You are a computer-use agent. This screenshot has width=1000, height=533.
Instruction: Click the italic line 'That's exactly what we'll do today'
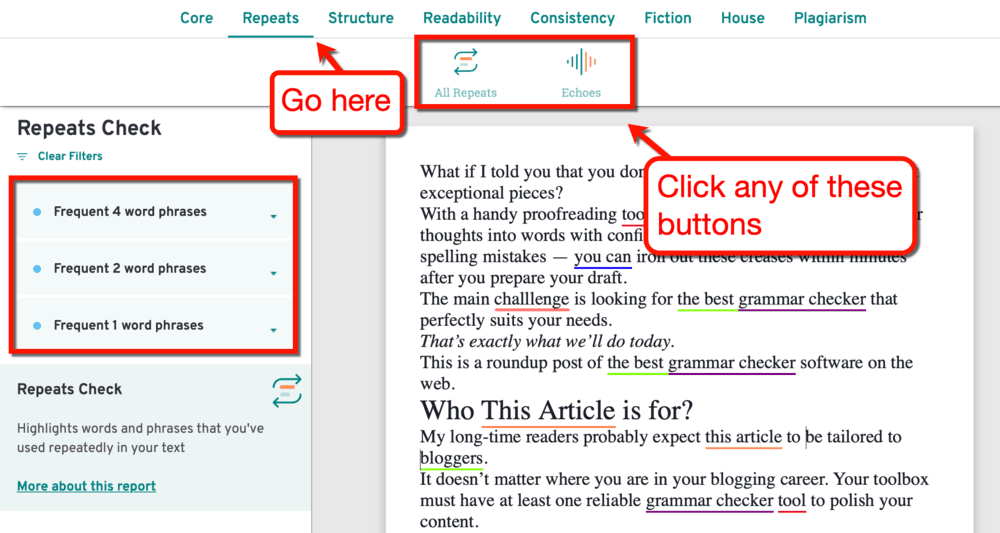click(x=547, y=342)
